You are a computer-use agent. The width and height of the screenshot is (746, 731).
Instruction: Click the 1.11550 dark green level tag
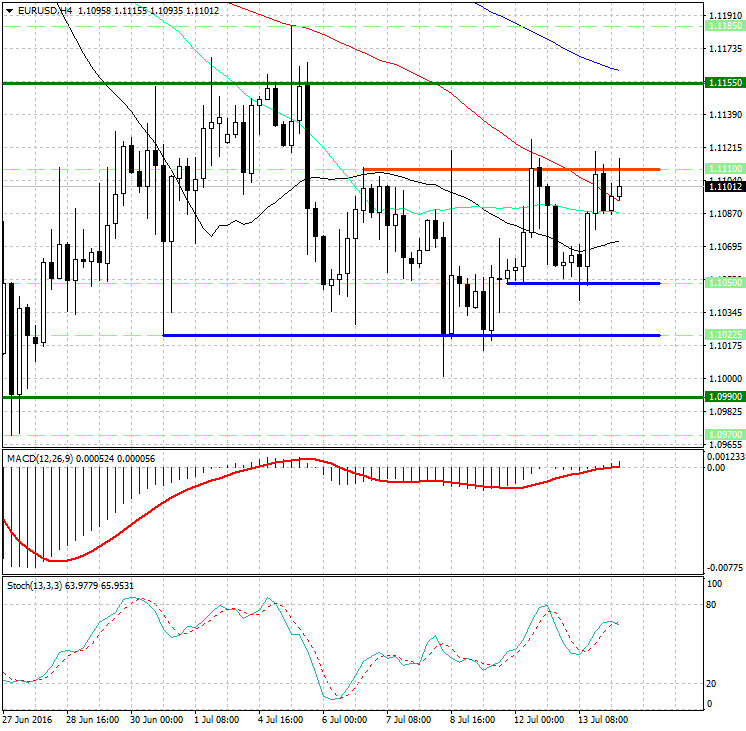725,83
